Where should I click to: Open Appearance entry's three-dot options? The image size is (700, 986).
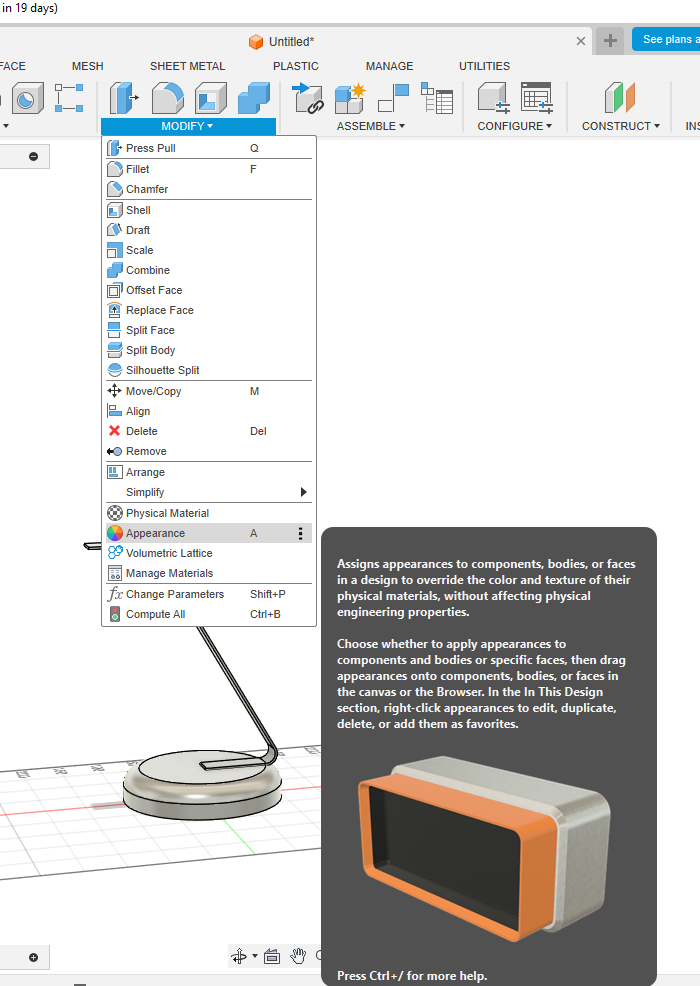click(x=301, y=533)
